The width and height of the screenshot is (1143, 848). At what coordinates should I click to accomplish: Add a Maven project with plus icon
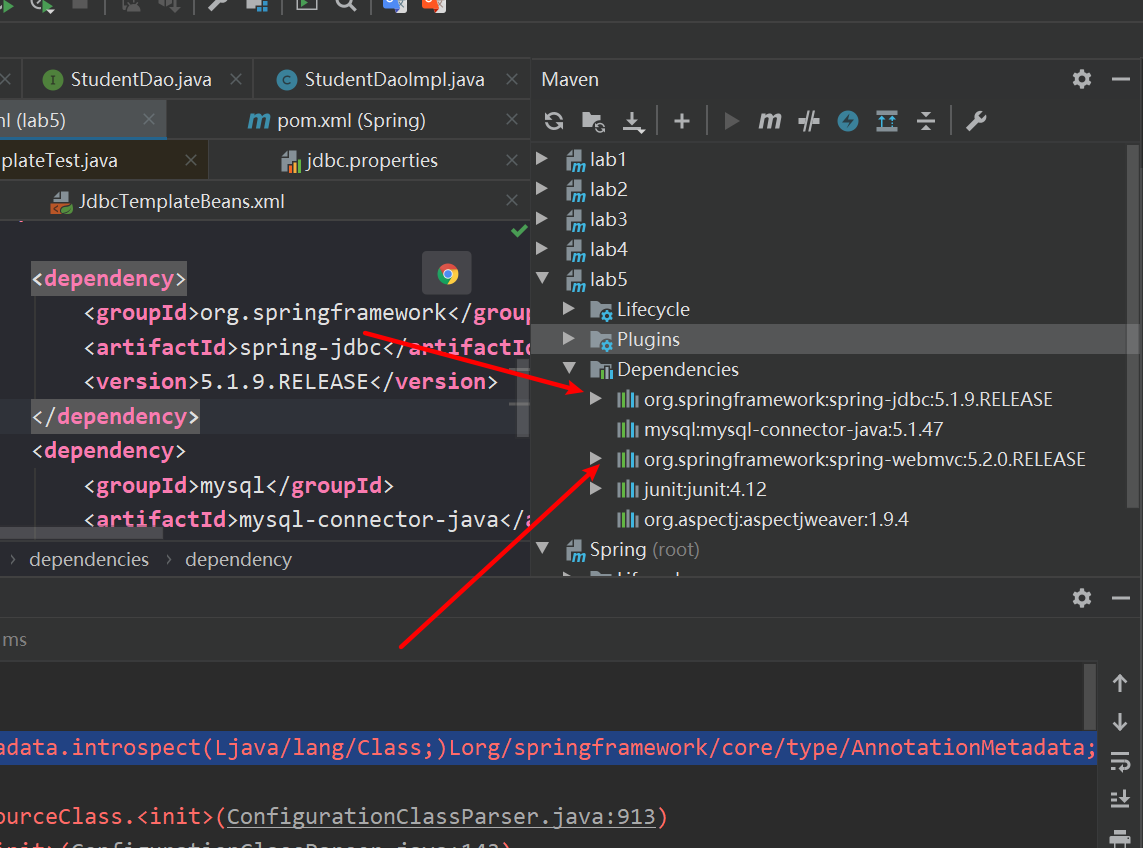pos(682,121)
